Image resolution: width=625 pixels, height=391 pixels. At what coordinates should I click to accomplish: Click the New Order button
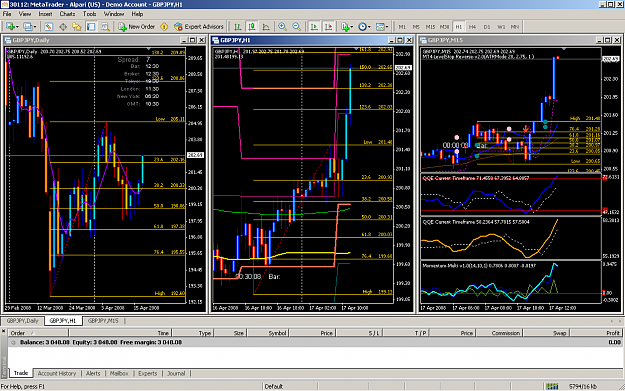tap(136, 27)
